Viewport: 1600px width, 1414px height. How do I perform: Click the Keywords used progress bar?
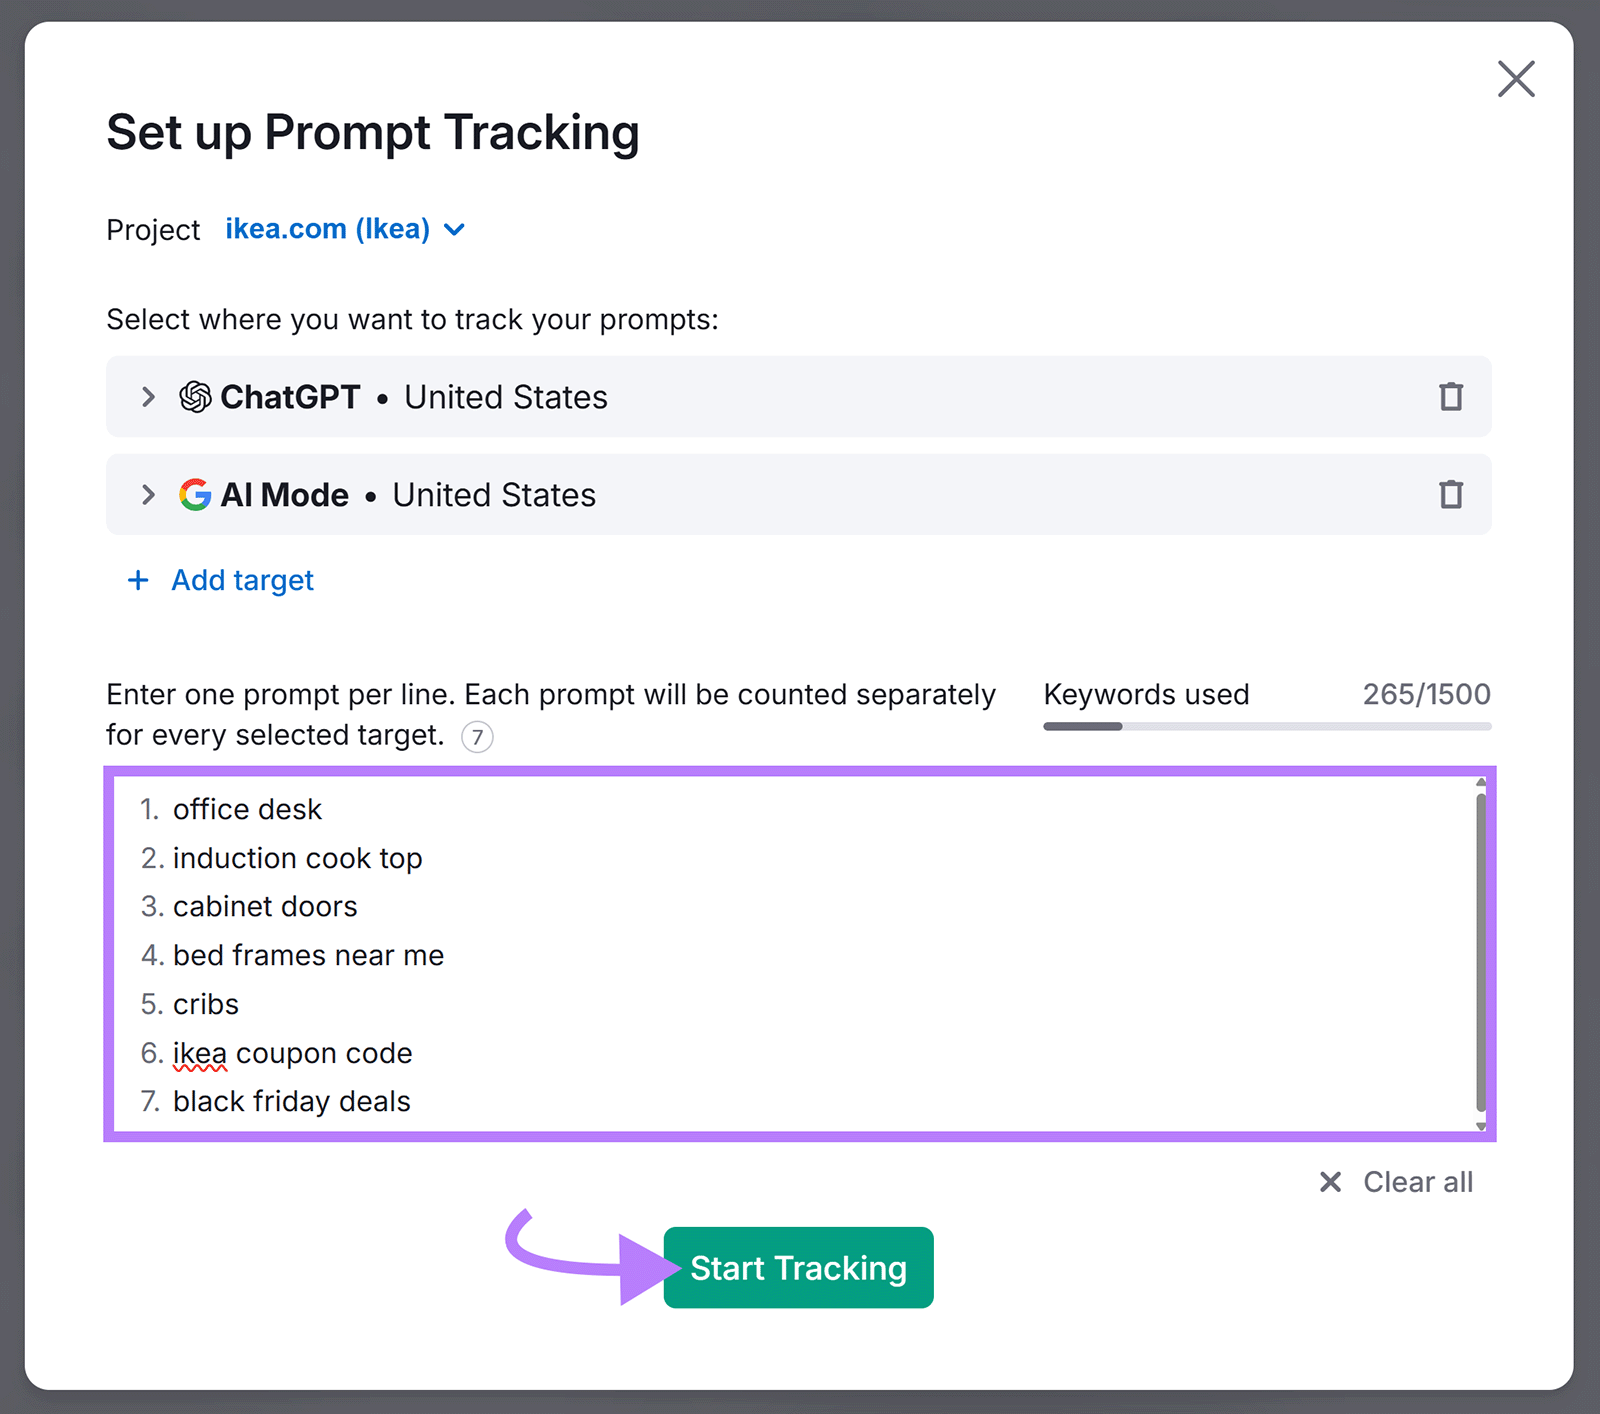click(1265, 726)
